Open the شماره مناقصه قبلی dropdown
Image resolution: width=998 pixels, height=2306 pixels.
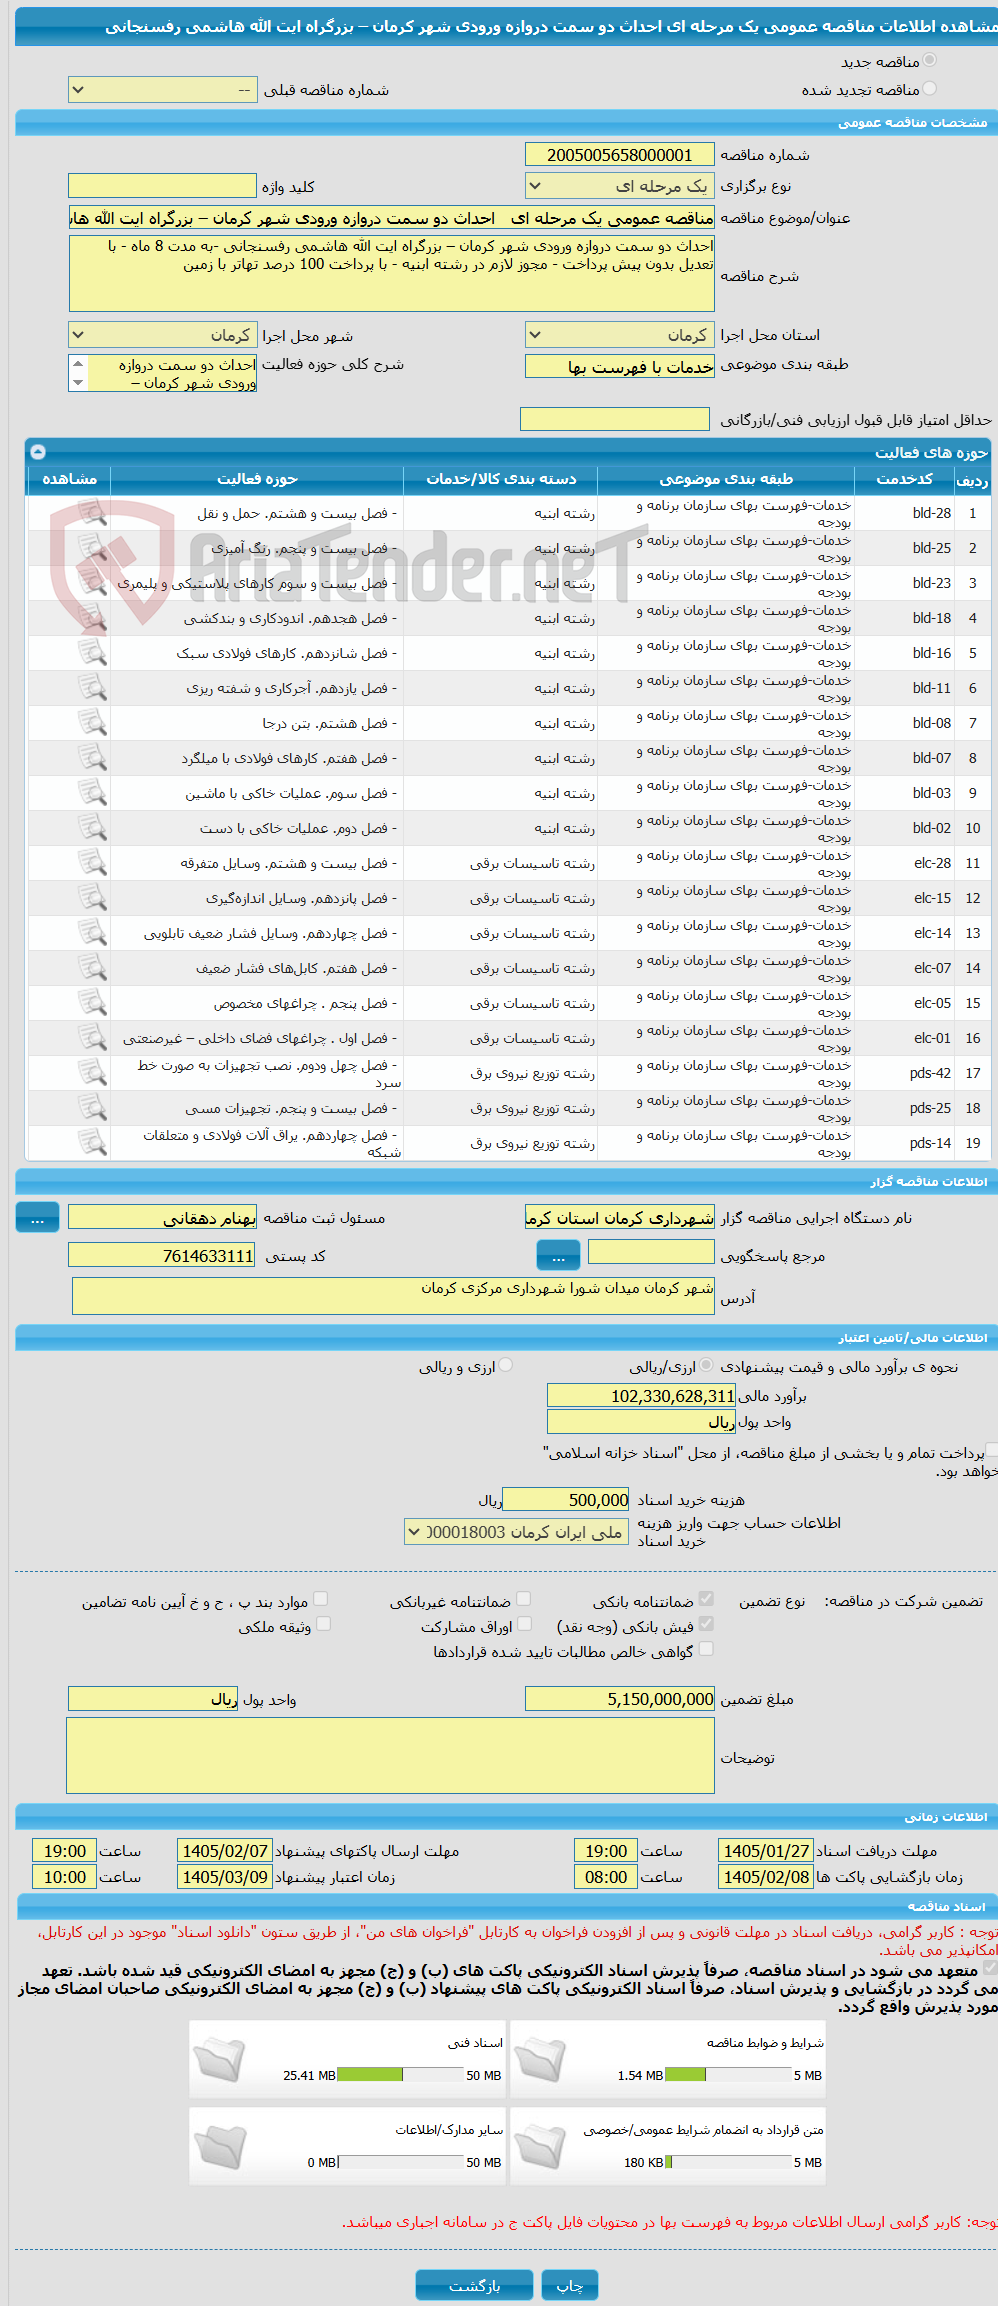[x=163, y=90]
